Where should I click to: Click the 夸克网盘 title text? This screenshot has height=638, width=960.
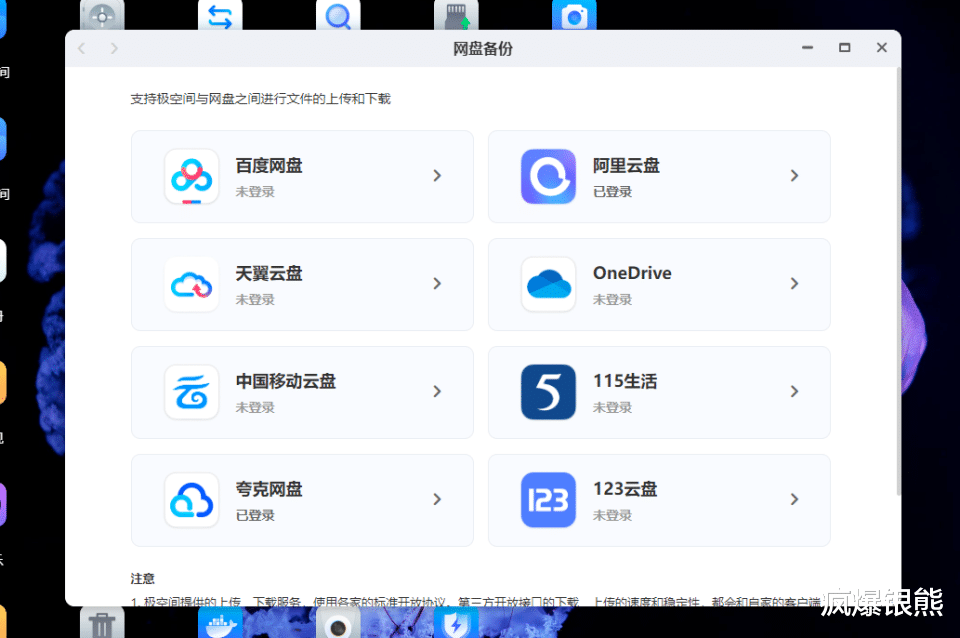tap(269, 489)
